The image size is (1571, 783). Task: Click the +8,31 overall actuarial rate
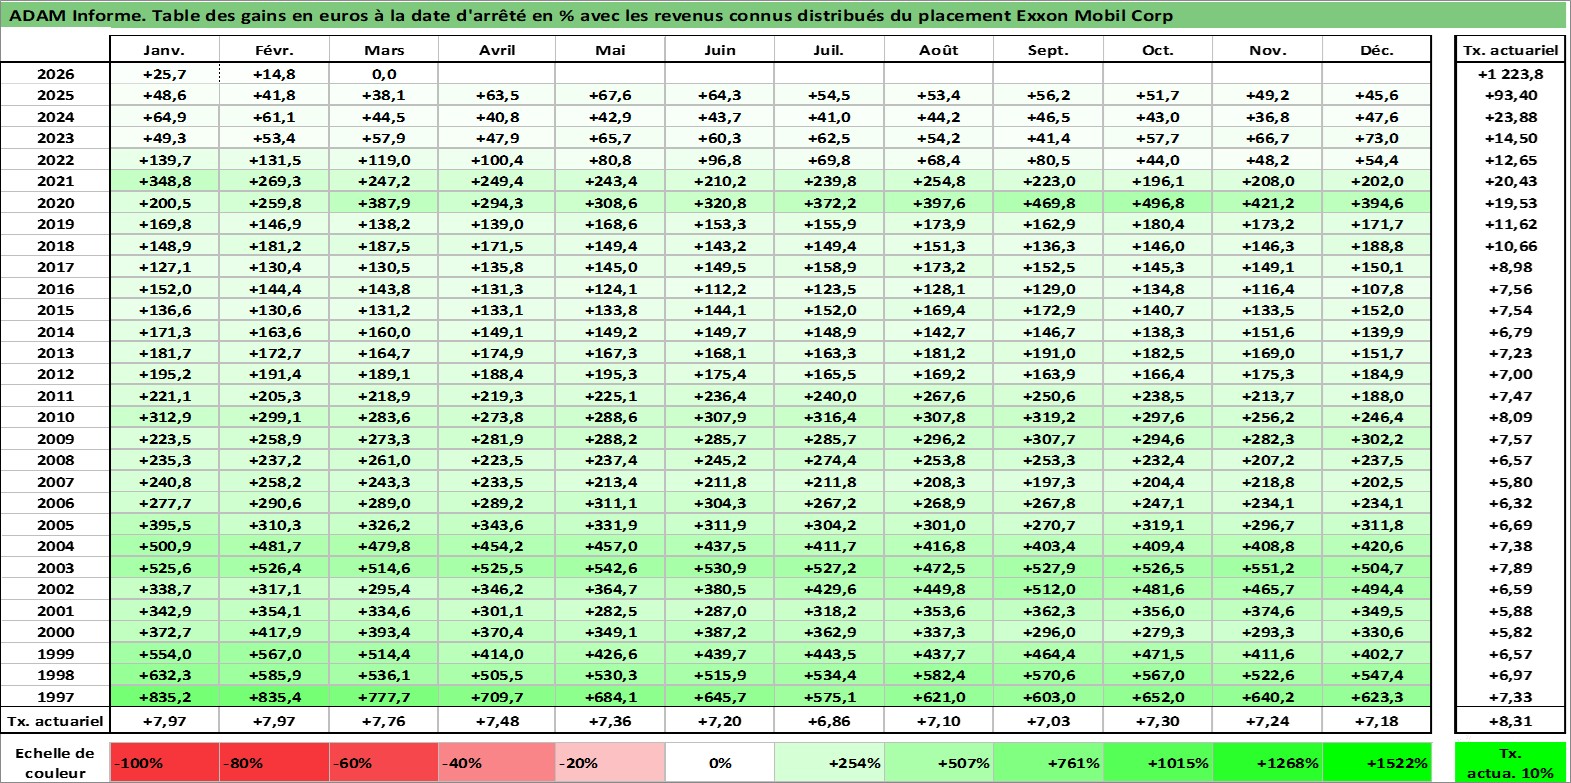click(1510, 721)
